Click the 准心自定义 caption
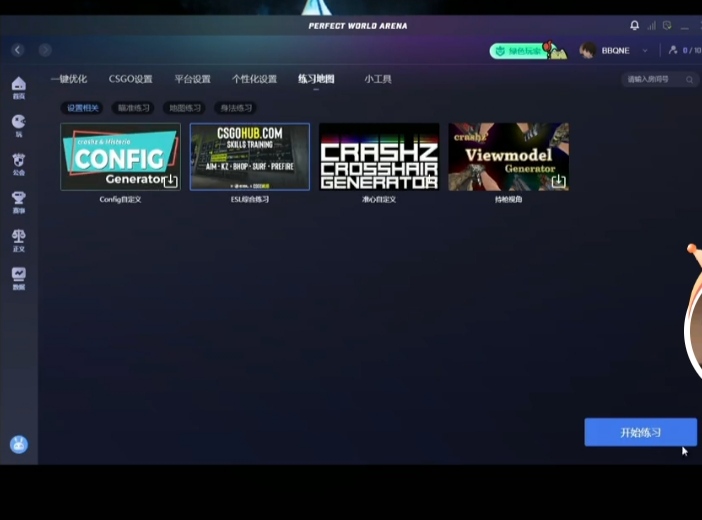The image size is (702, 520). 379,199
